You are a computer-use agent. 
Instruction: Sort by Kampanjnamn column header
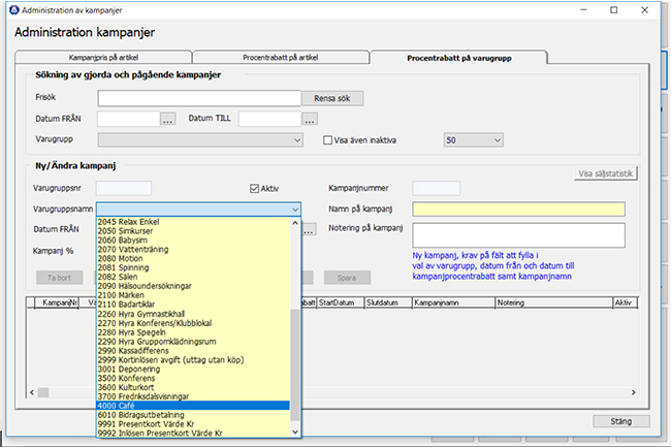[x=454, y=303]
